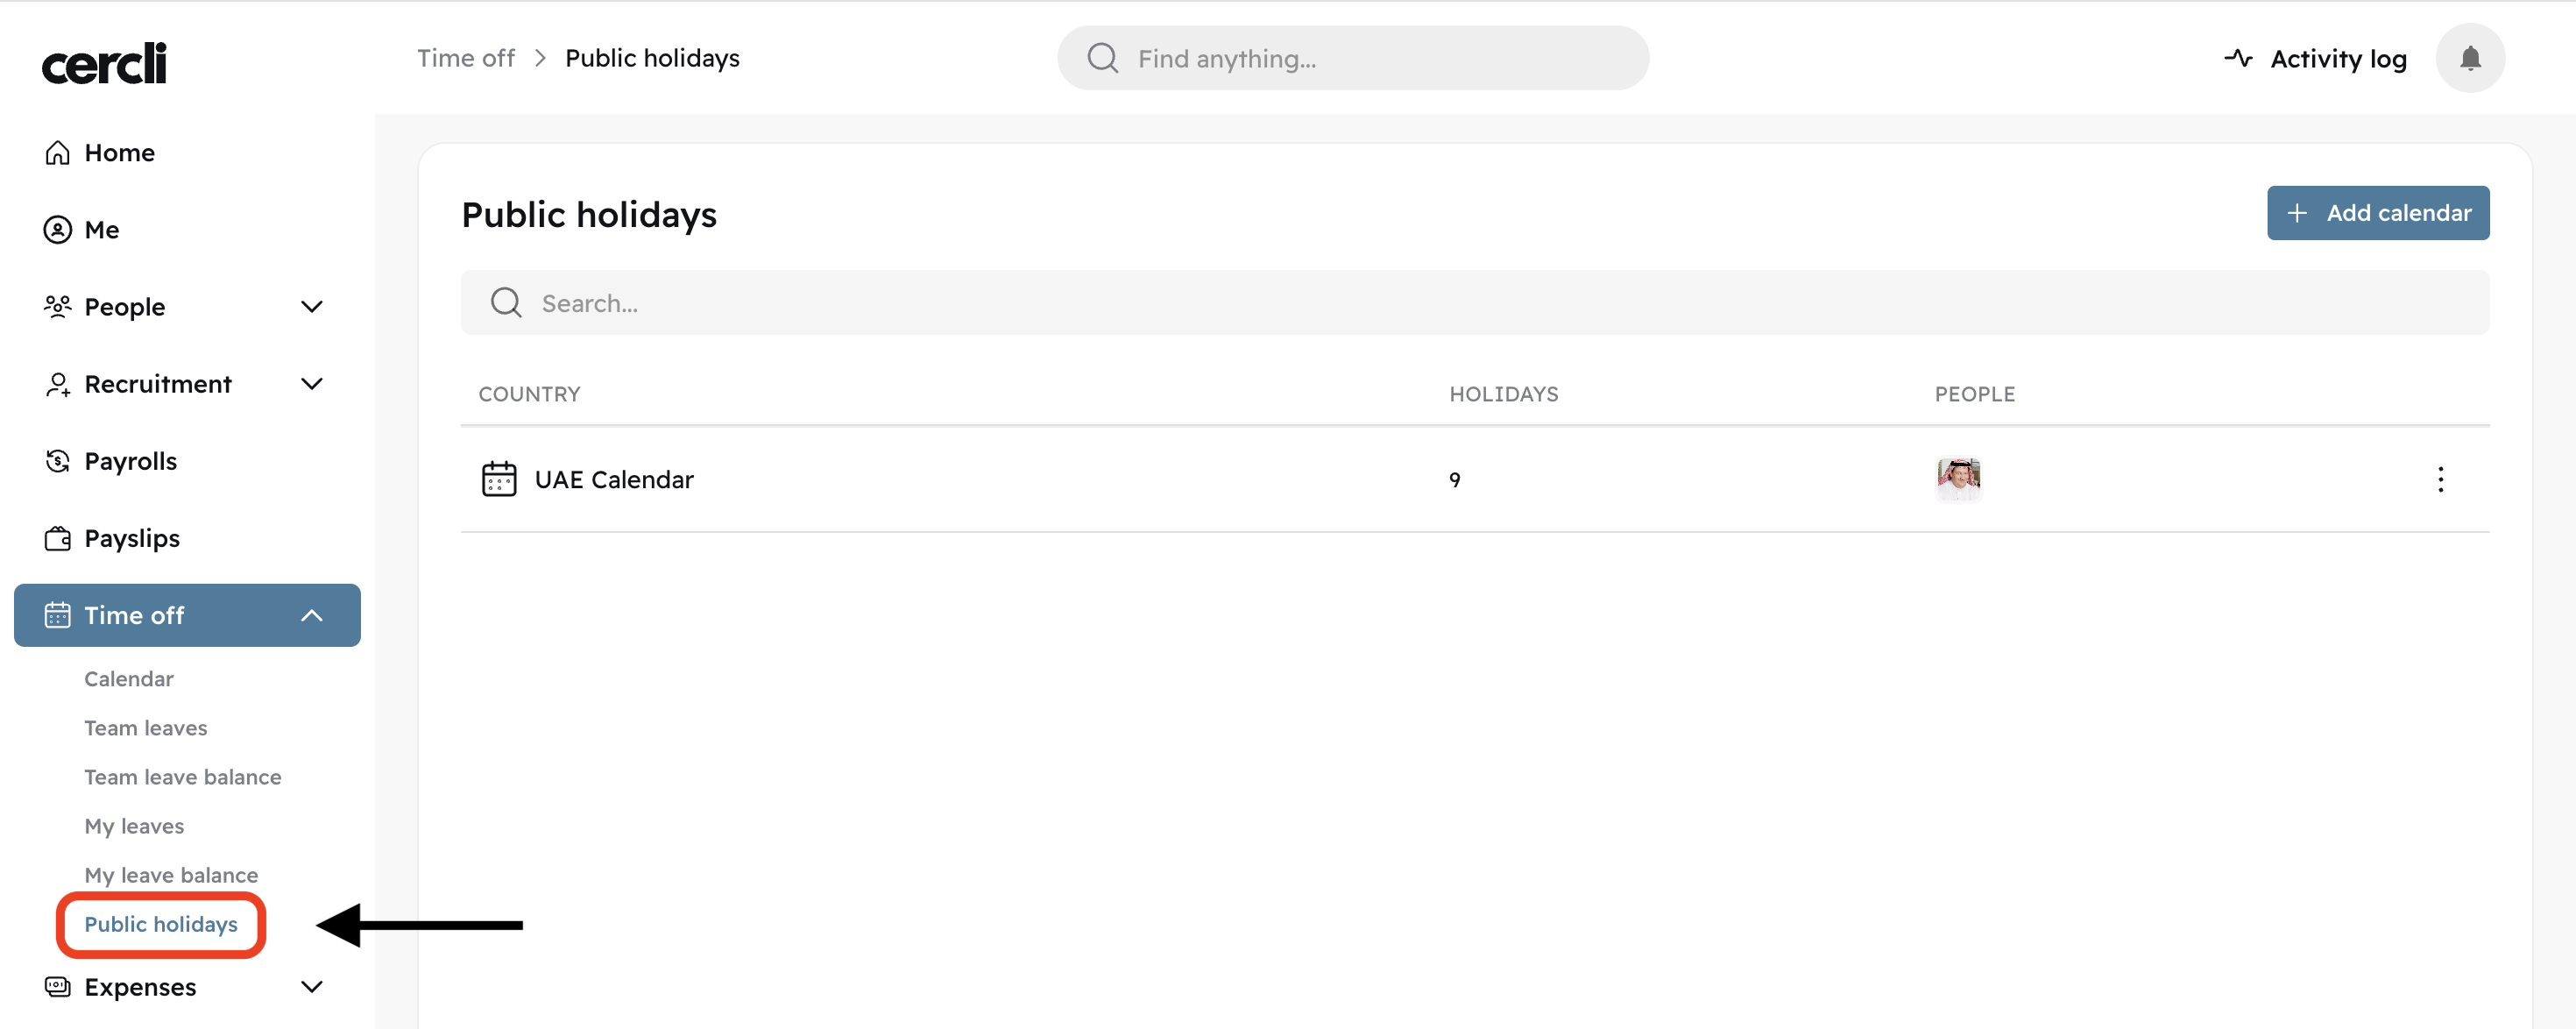Screen dimensions: 2576x1029
Task: Click the Payslips wallet icon
Action: 58,539
